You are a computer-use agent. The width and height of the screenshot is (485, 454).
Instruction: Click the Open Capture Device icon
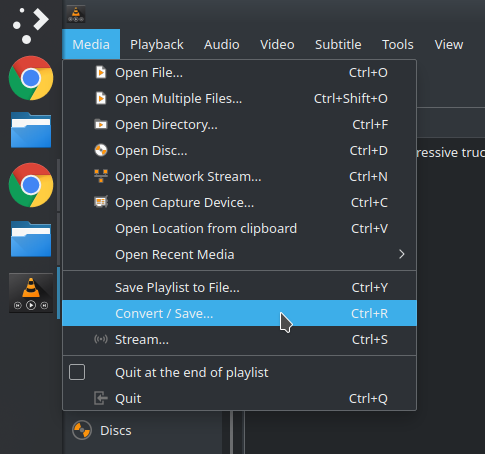pyautogui.click(x=101, y=202)
